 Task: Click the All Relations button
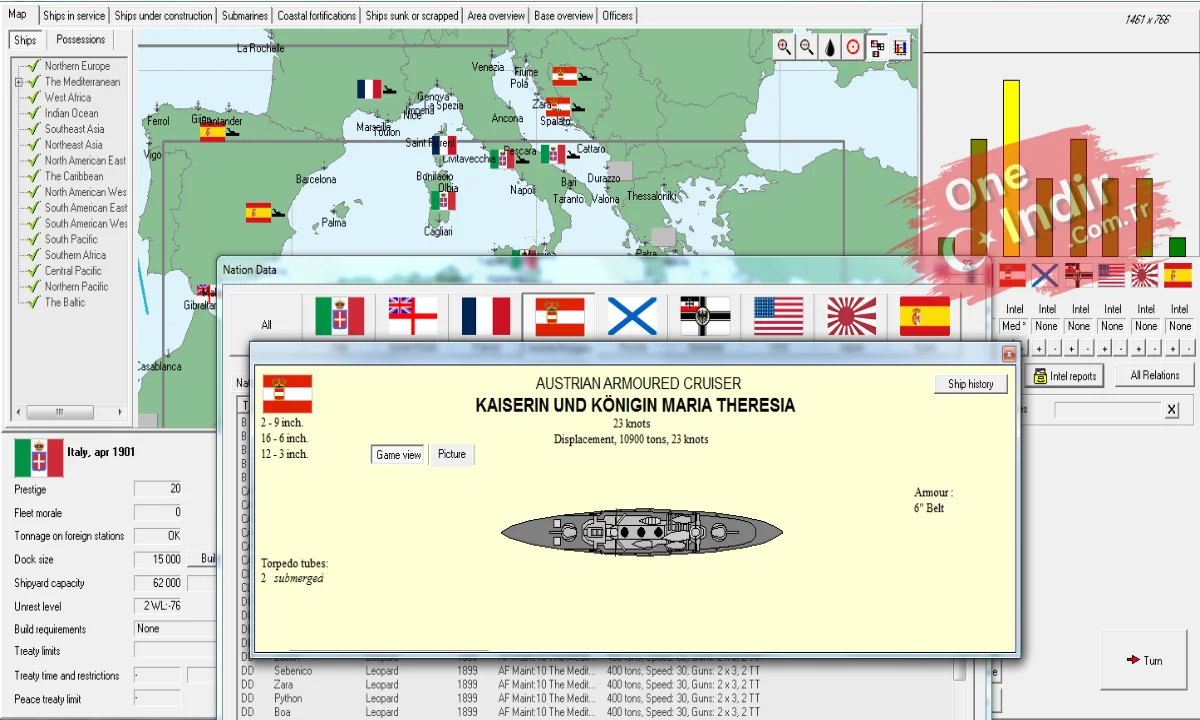pyautogui.click(x=1154, y=376)
